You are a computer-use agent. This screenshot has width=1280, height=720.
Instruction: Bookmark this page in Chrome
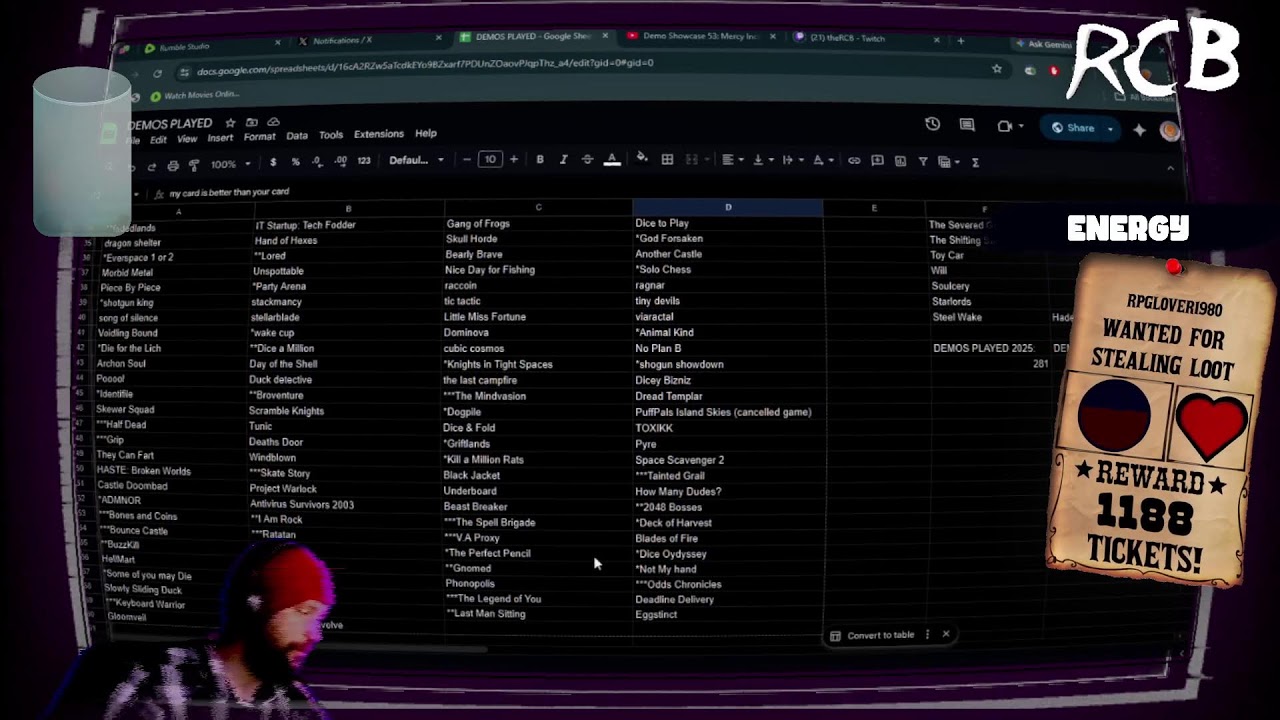point(997,69)
